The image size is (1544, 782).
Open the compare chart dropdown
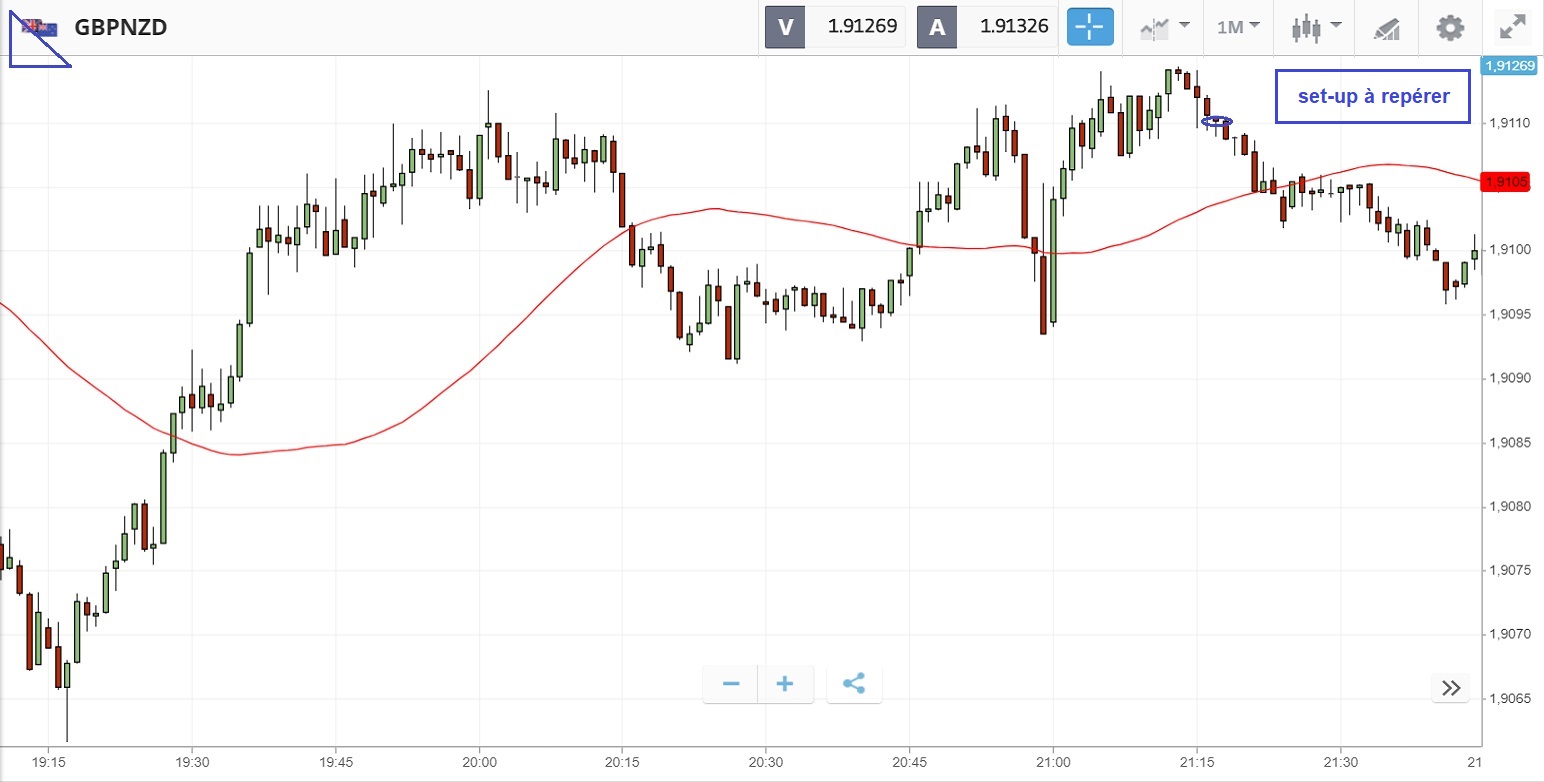tap(1165, 27)
